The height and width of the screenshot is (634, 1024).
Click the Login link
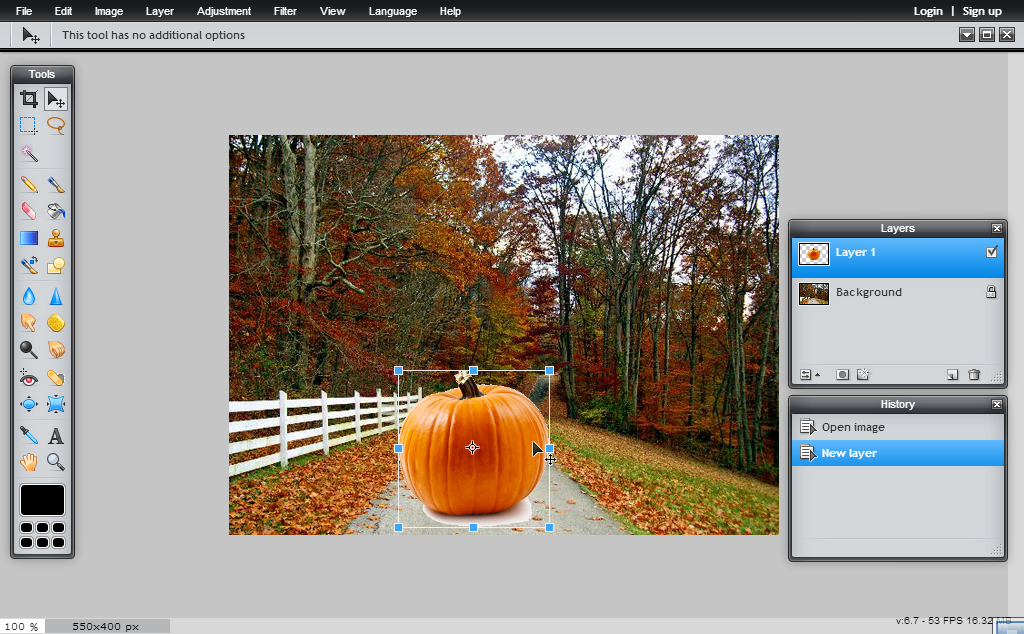pos(928,11)
